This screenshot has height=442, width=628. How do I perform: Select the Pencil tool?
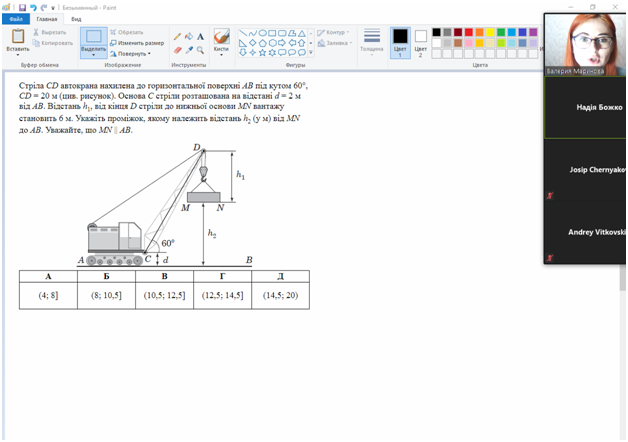pos(177,36)
